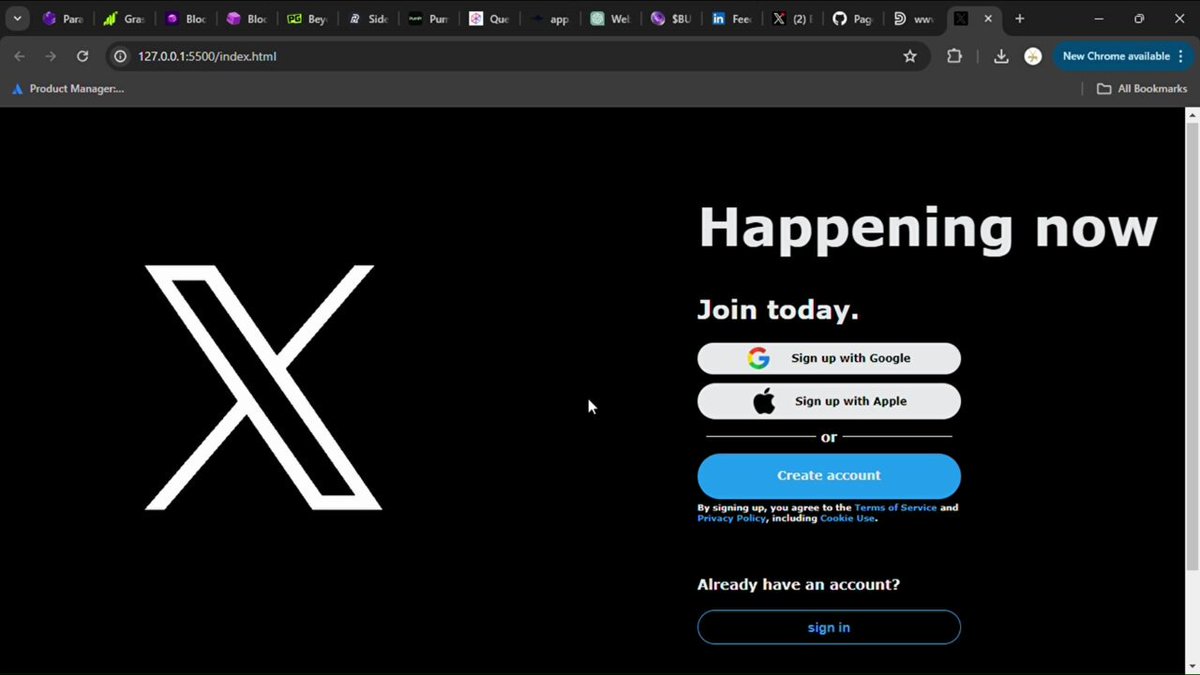Viewport: 1200px width, 675px height.
Task: Open the Cookie Use link
Action: 847,518
